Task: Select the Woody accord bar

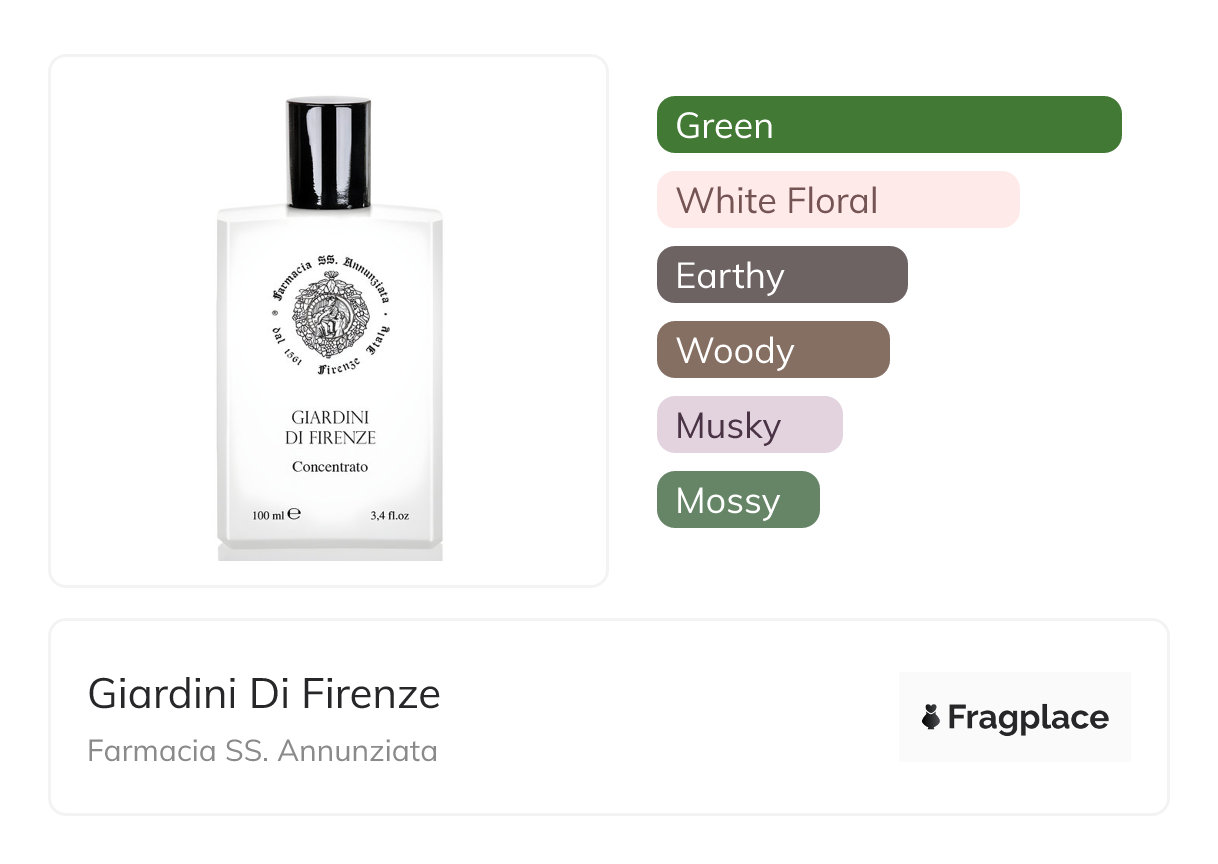Action: click(x=773, y=350)
